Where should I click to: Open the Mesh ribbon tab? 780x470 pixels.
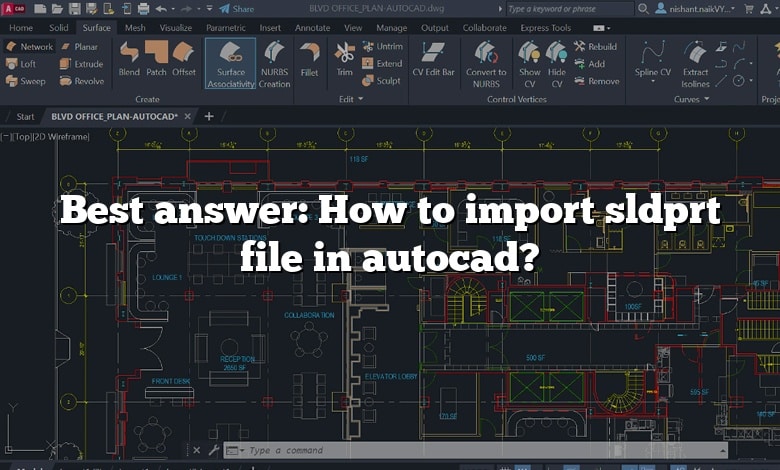(x=135, y=28)
